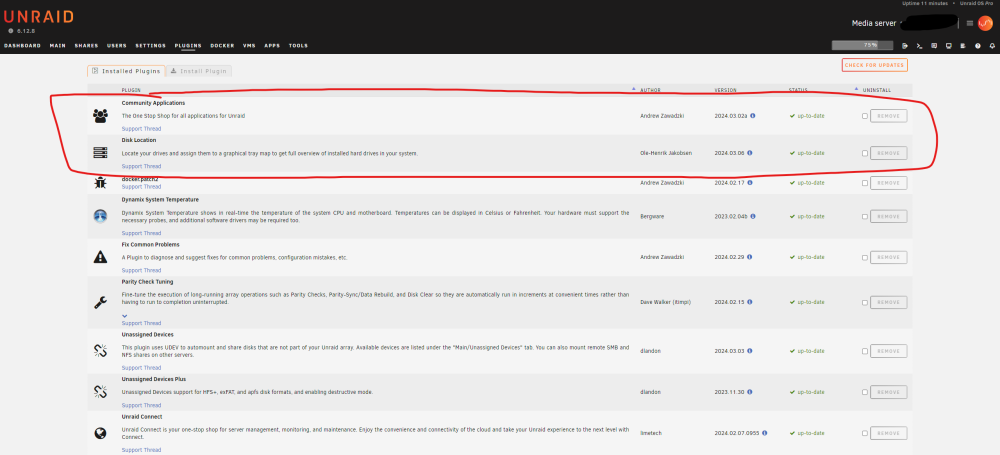Click the Media server name text
Screen dimensions: 1000x455
[874, 23]
